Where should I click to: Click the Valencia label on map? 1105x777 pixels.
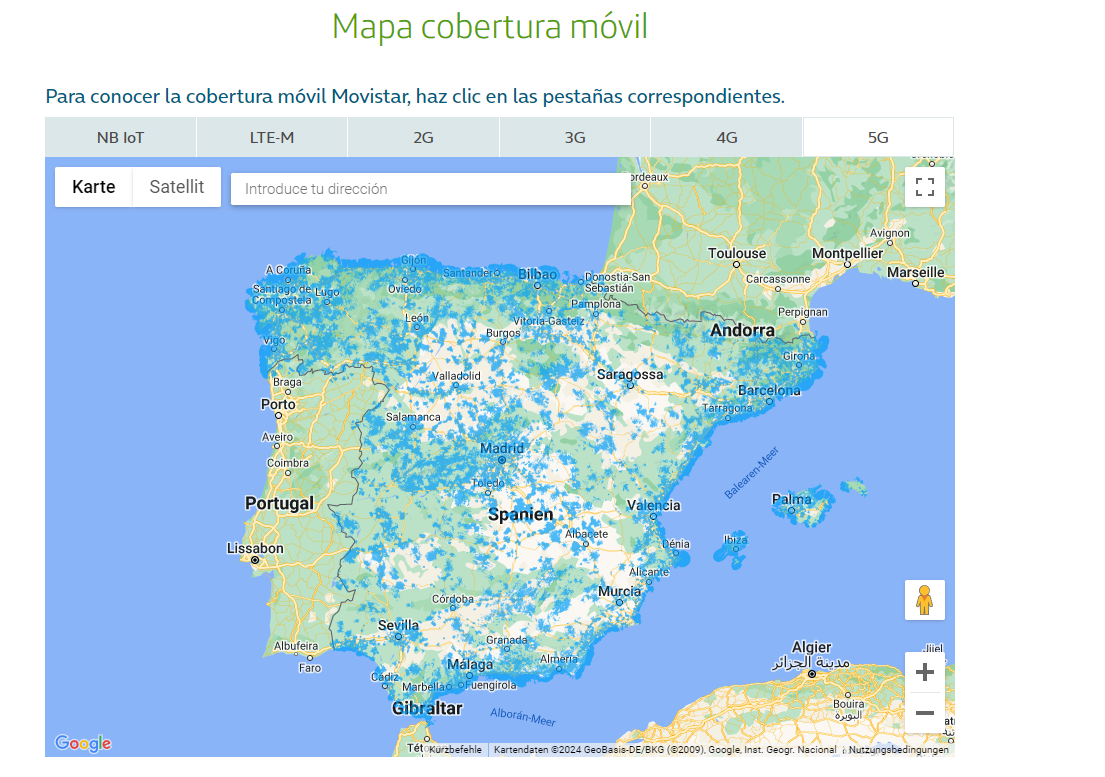click(x=653, y=505)
